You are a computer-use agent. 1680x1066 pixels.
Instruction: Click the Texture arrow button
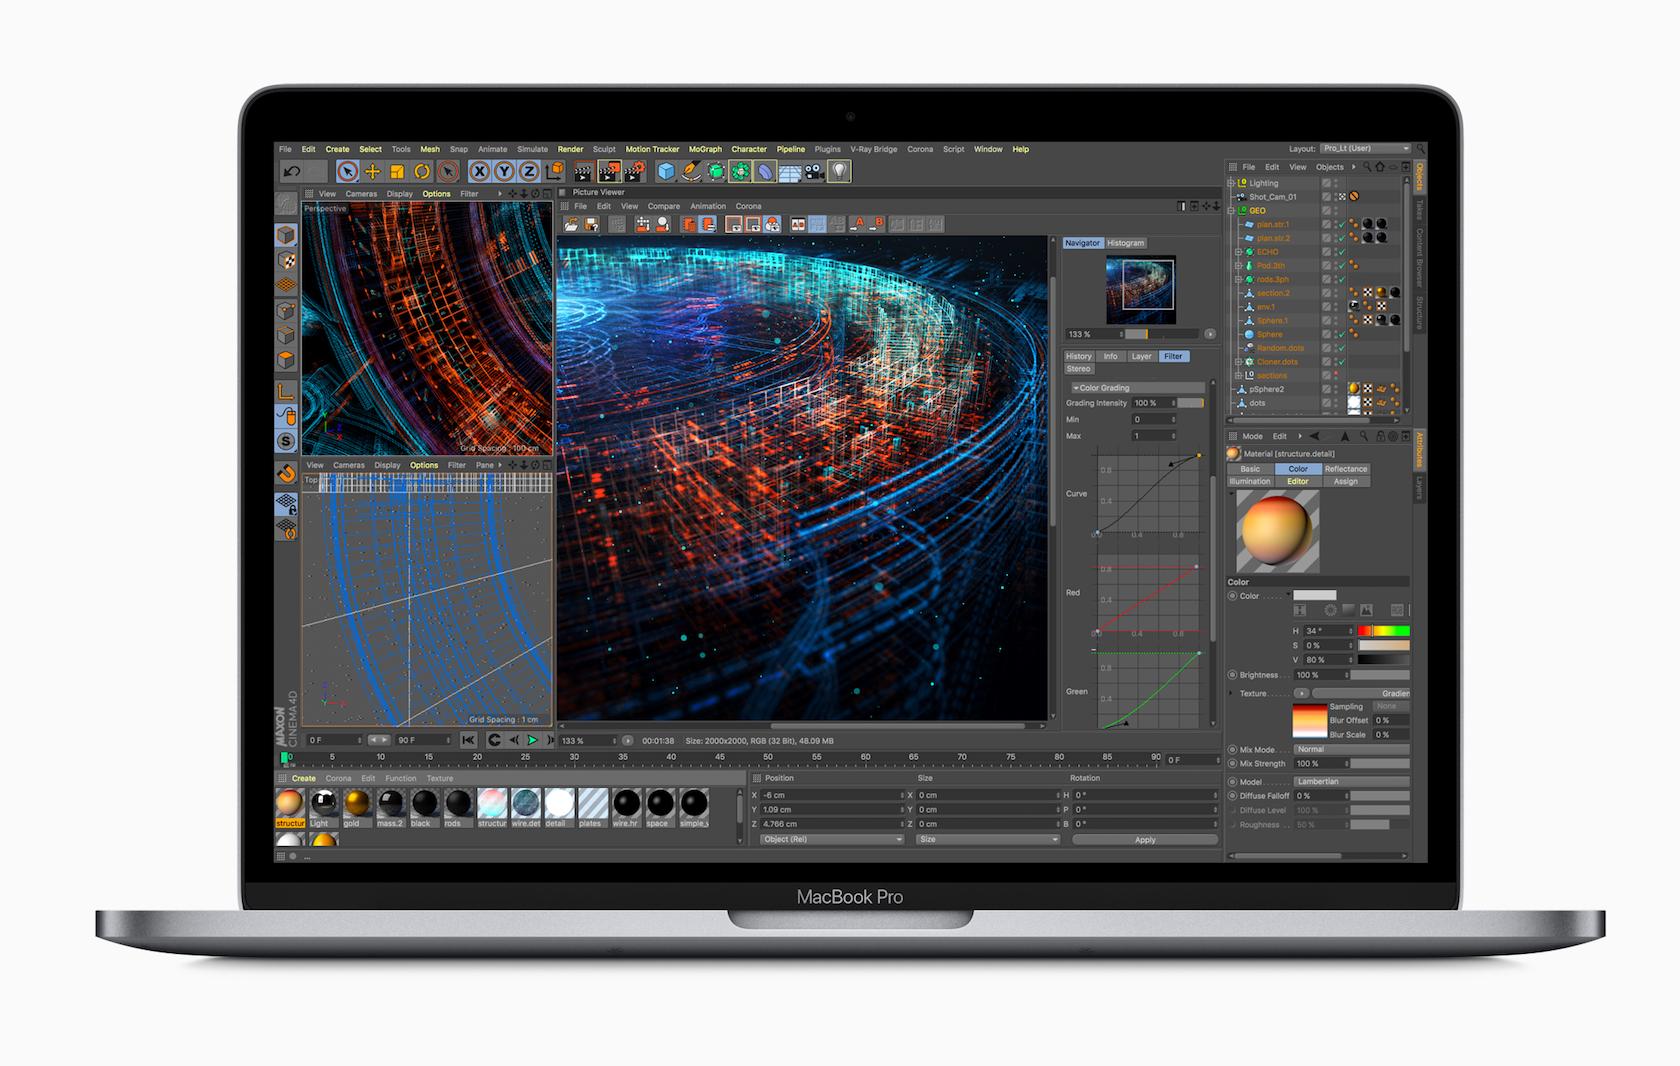point(1301,693)
